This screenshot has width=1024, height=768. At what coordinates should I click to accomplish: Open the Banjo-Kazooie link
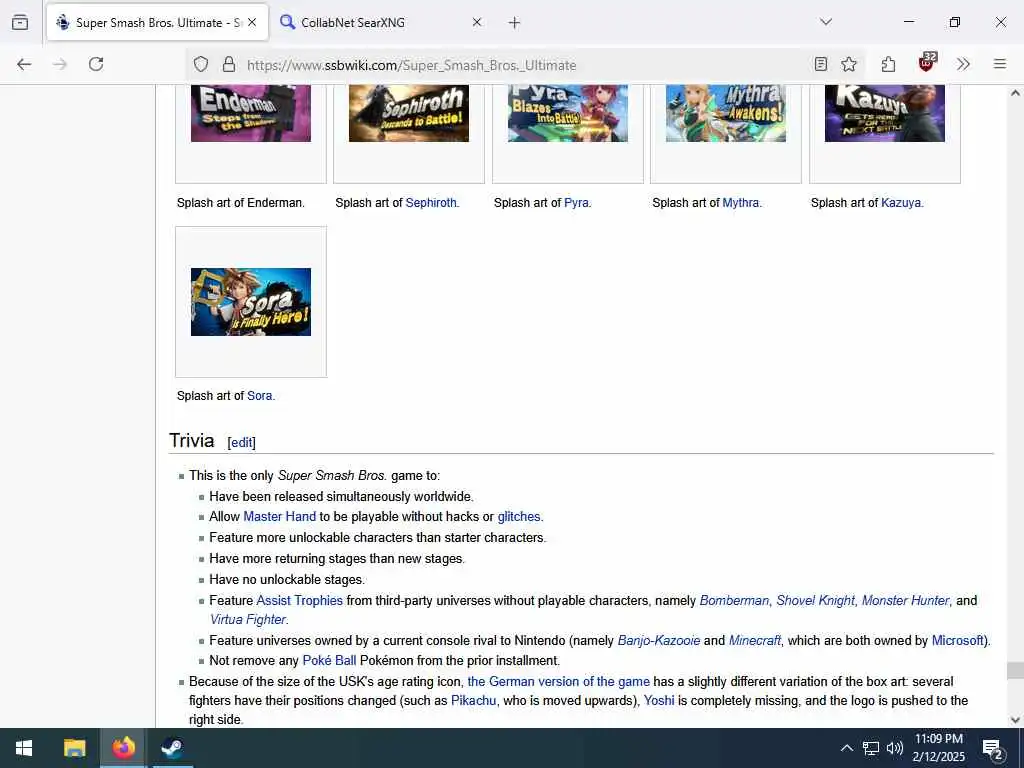tap(659, 641)
